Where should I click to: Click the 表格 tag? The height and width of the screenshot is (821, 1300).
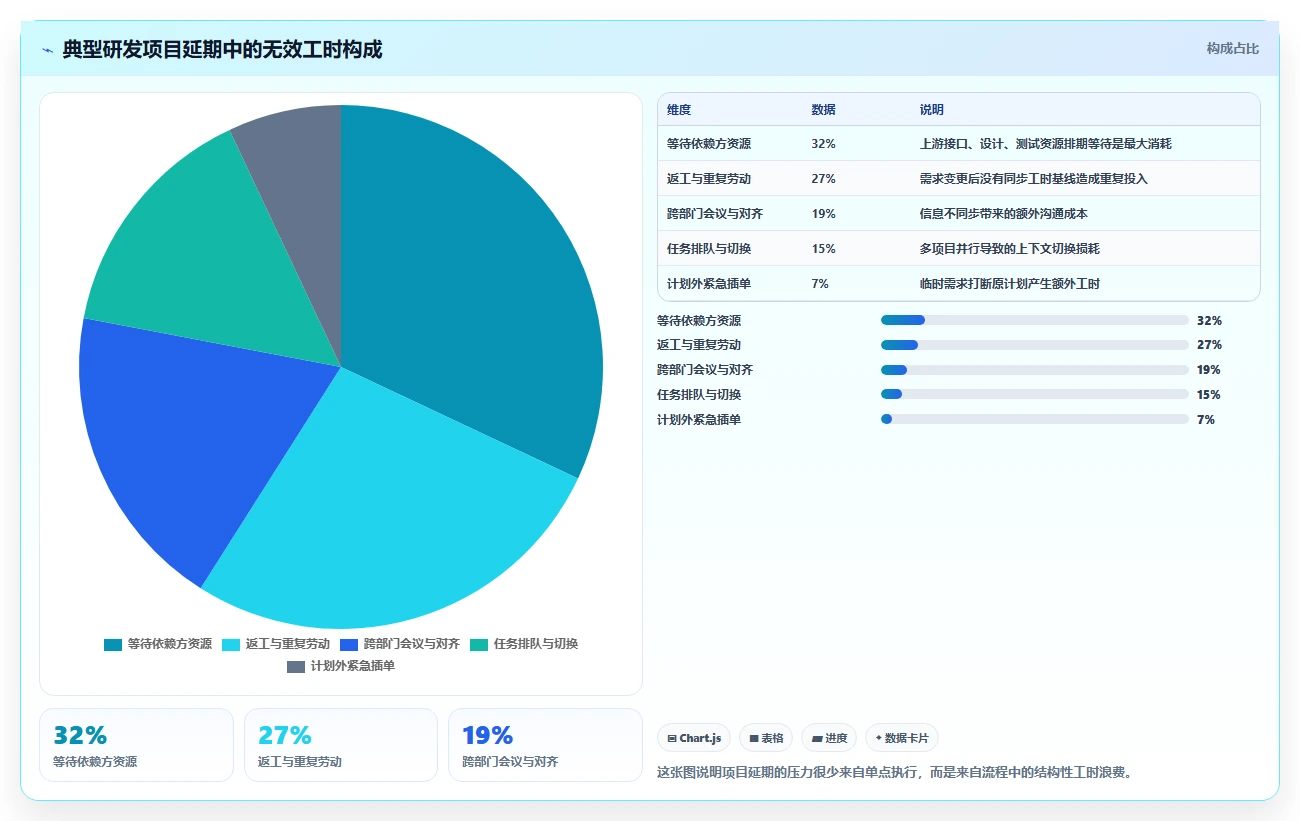(x=766, y=738)
